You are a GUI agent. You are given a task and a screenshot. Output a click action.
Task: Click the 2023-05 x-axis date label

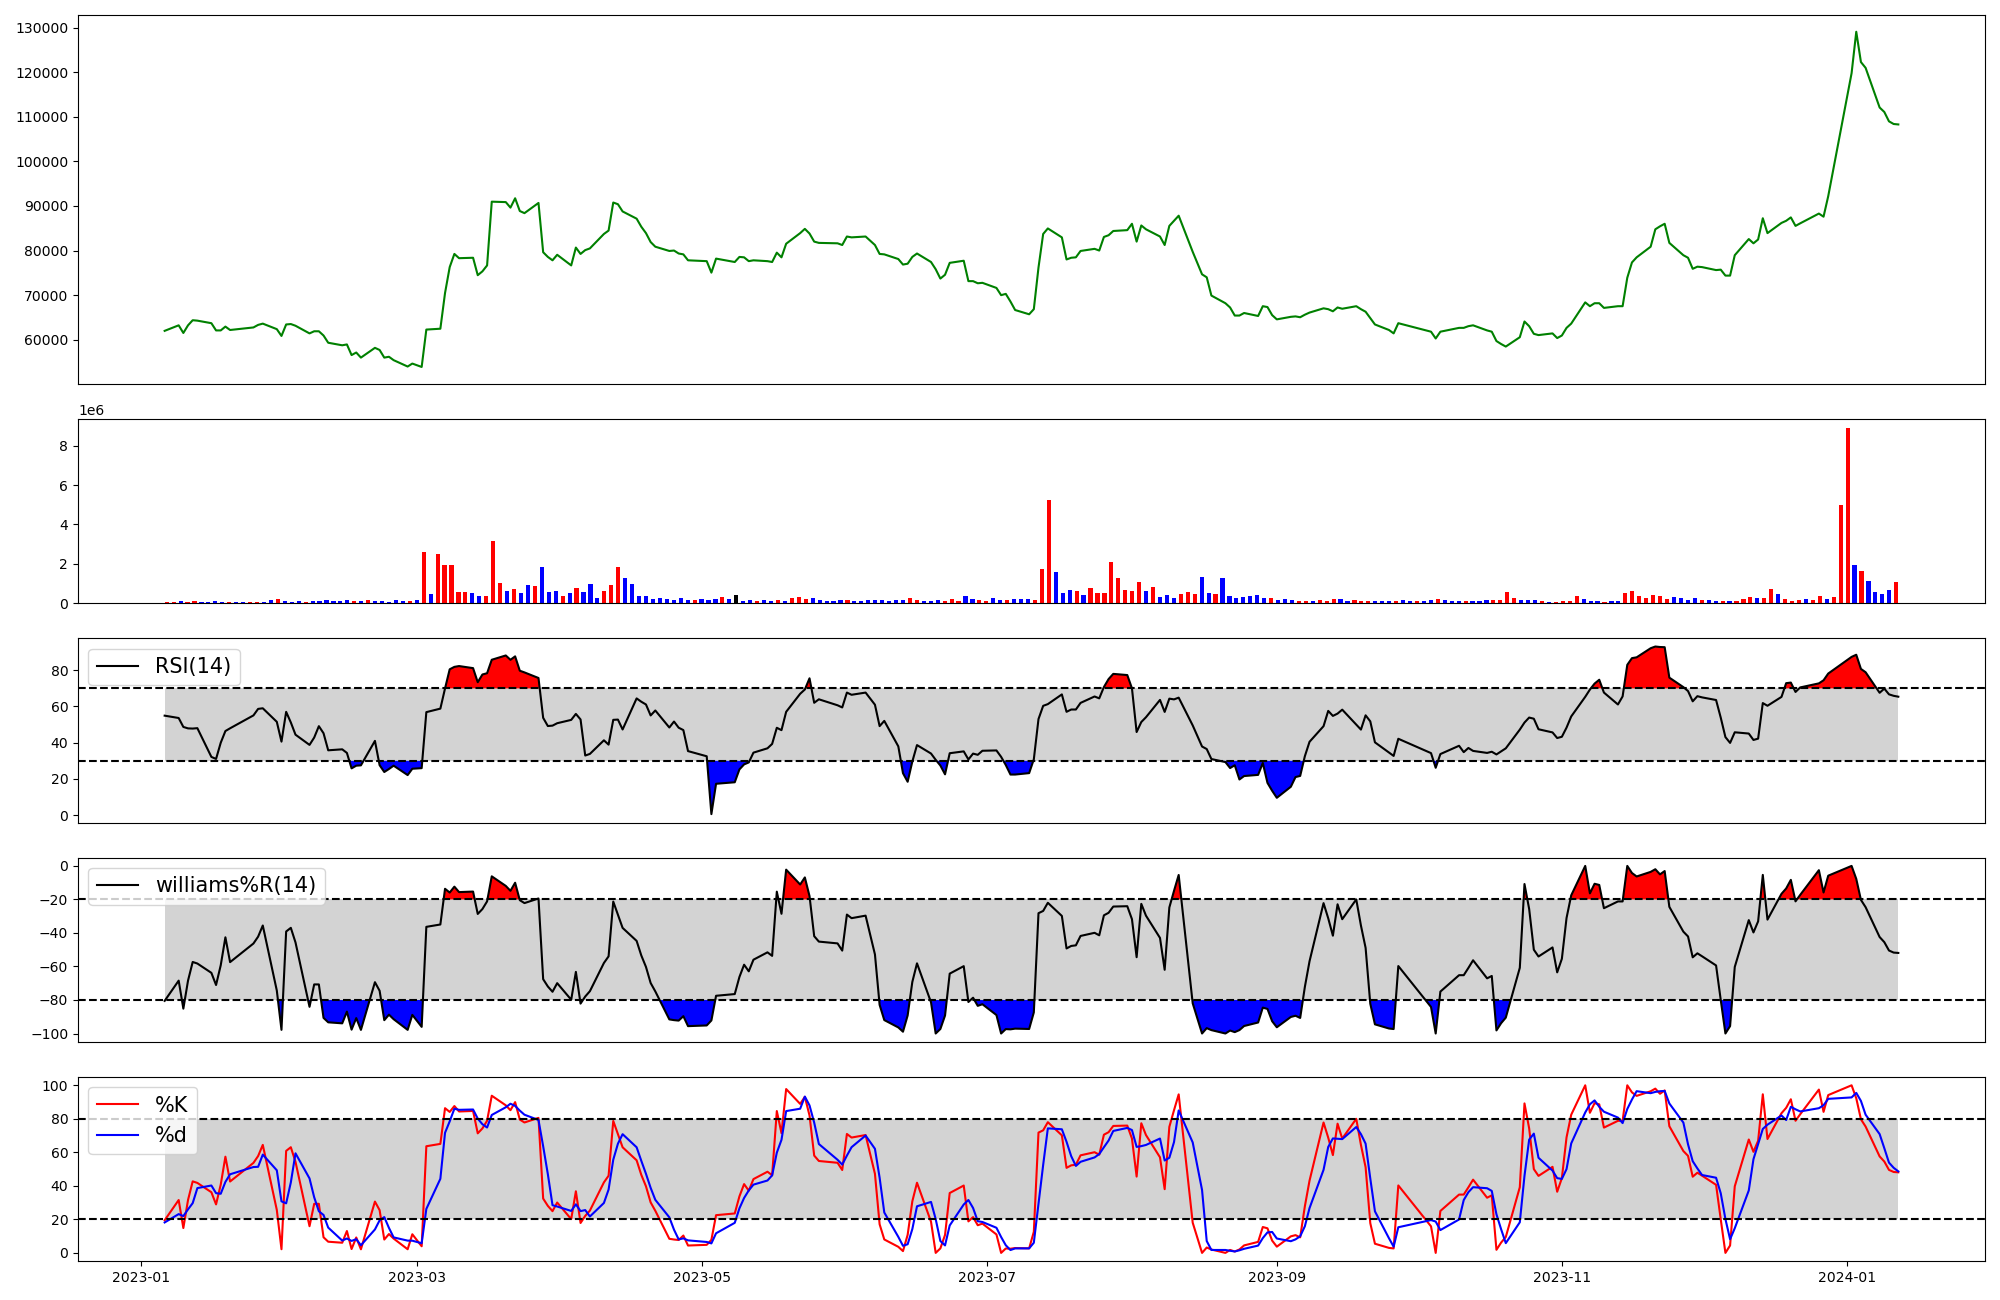click(702, 1277)
